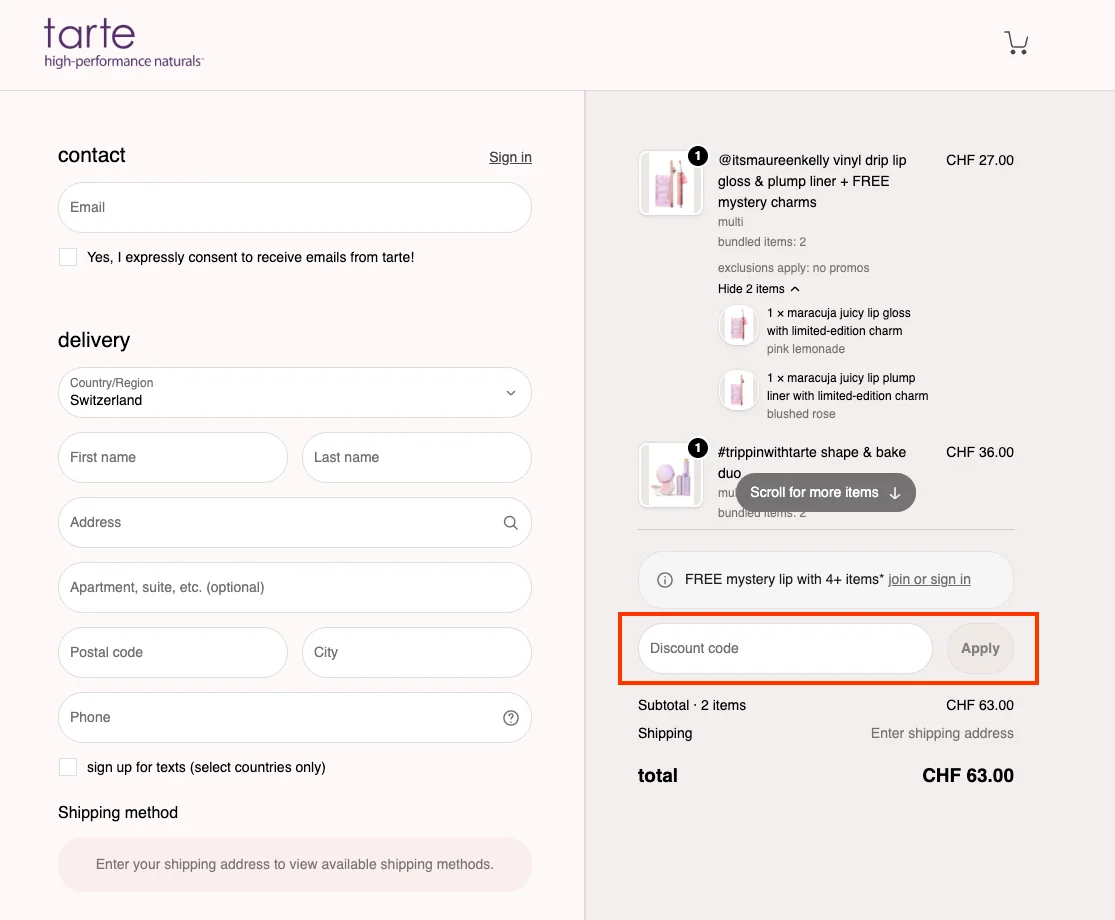Apply the discount code

point(979,648)
